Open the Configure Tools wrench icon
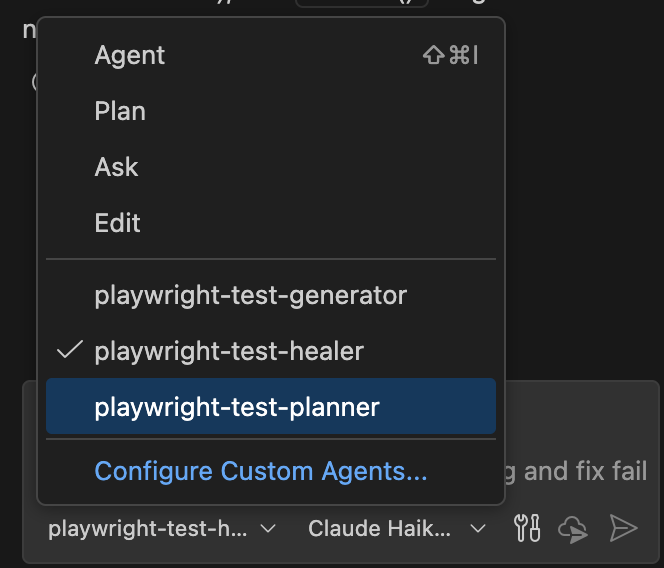Screen dimensions: 664x568 click(x=527, y=528)
